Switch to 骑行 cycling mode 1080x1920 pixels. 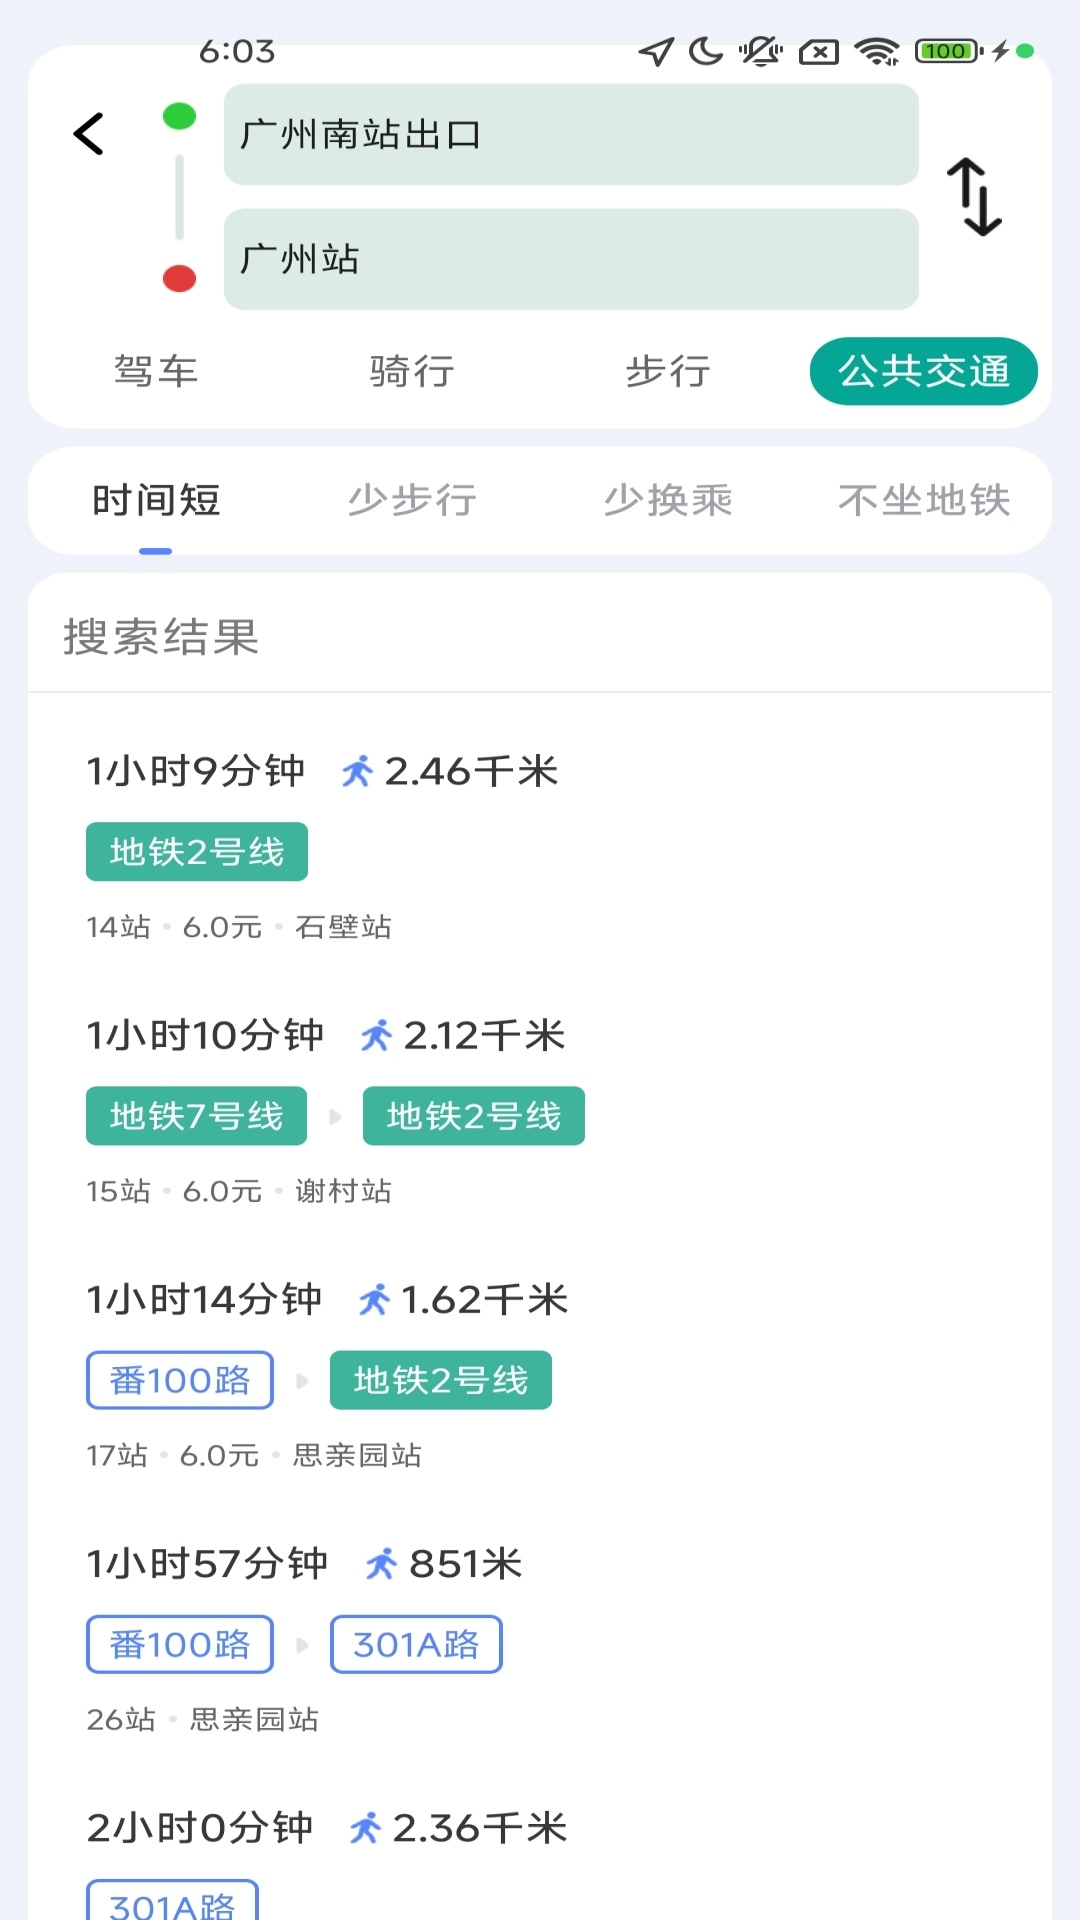tap(412, 371)
